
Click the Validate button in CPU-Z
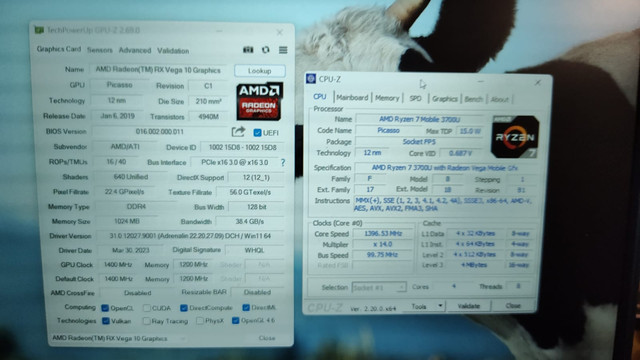pos(469,306)
